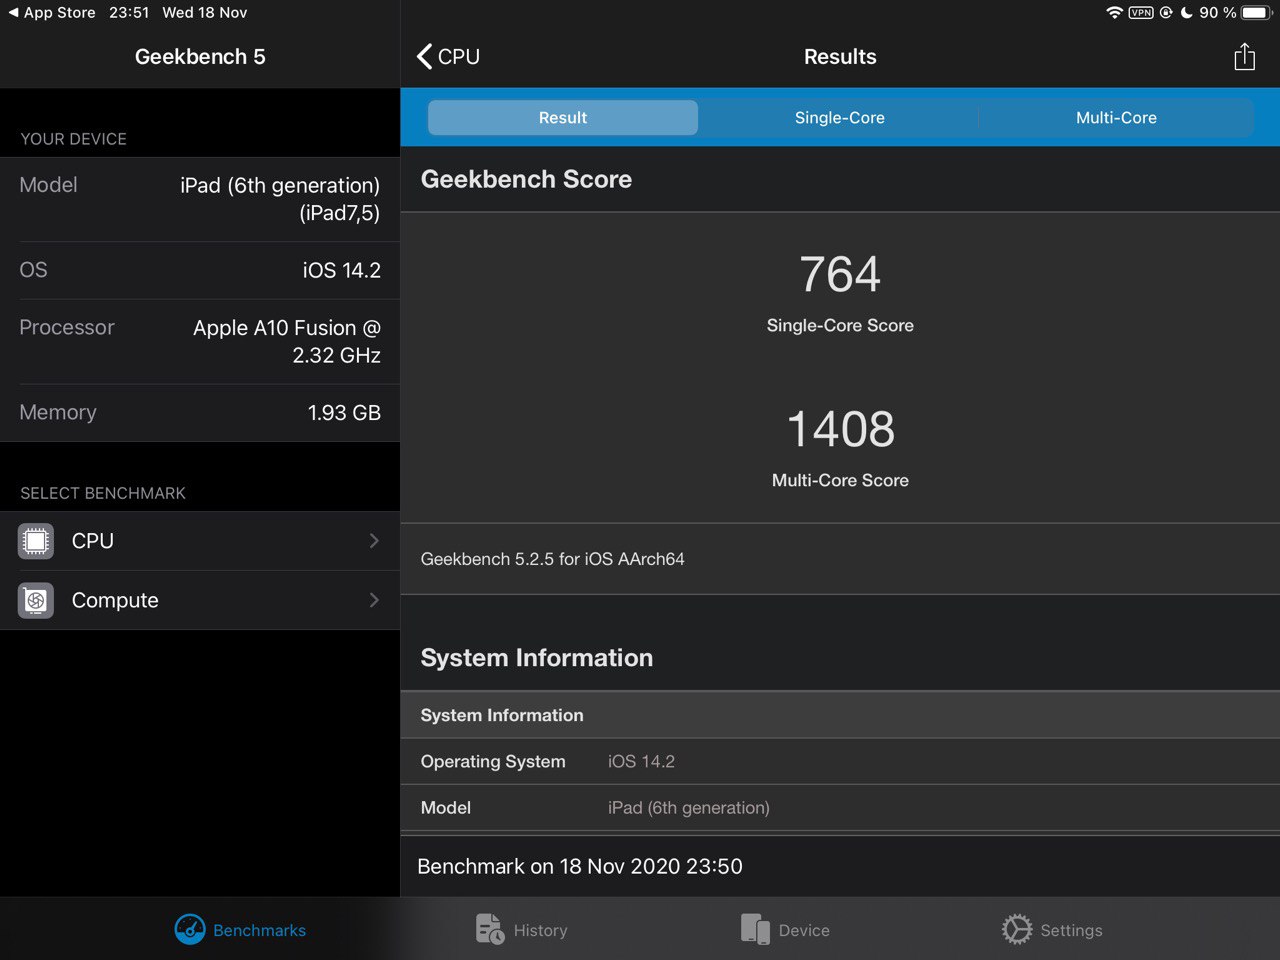Select the Geekbench Score heading
The image size is (1280, 960).
coord(526,179)
